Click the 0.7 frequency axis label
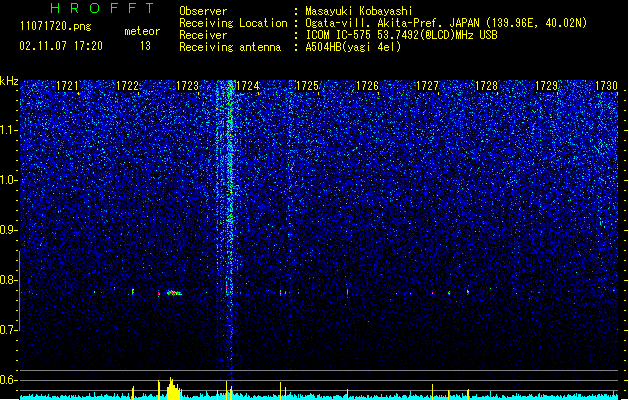Screen dimensions: 629x400 click(8, 330)
